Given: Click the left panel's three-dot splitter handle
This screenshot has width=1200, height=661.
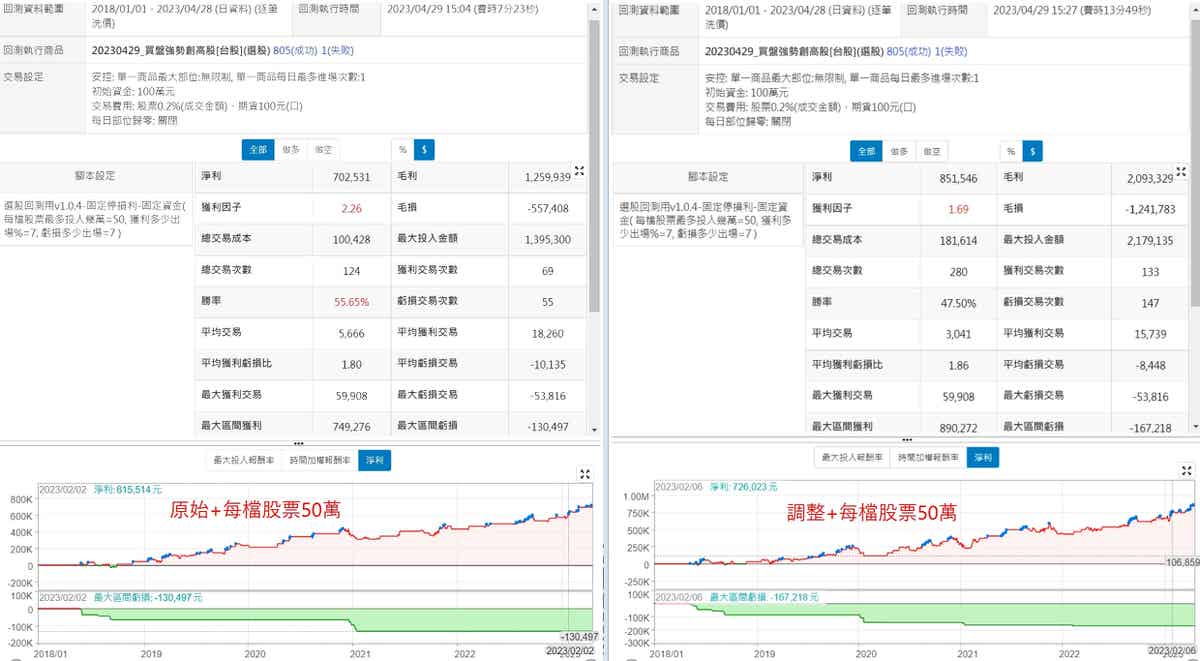Looking at the screenshot, I should pyautogui.click(x=298, y=441).
